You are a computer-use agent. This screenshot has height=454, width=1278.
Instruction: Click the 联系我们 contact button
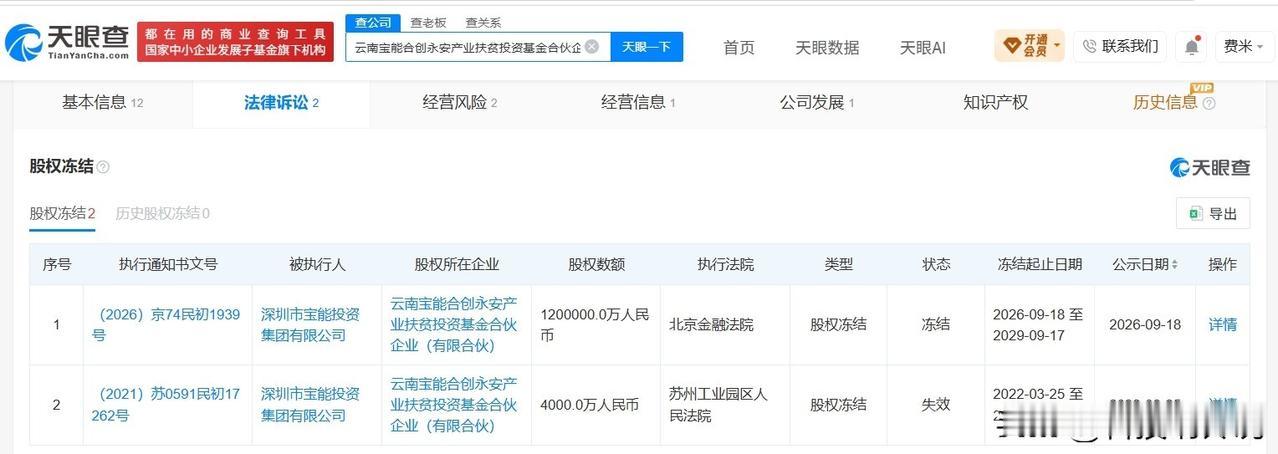pos(1121,46)
